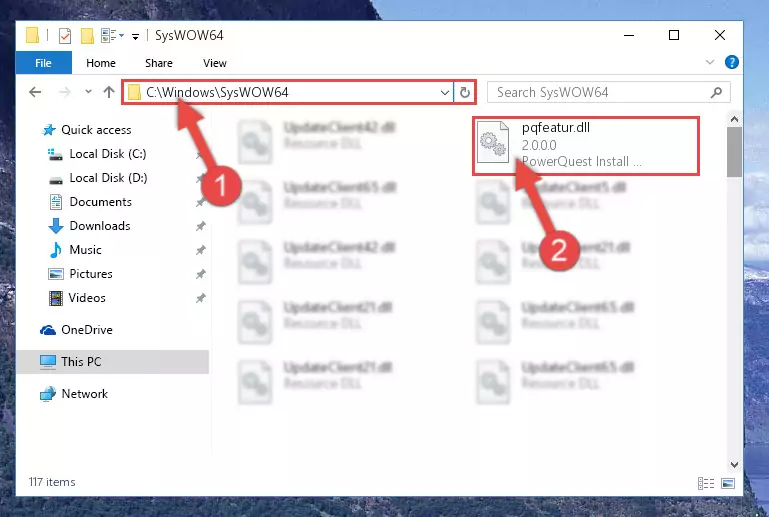Open Explorer Help

(731, 62)
